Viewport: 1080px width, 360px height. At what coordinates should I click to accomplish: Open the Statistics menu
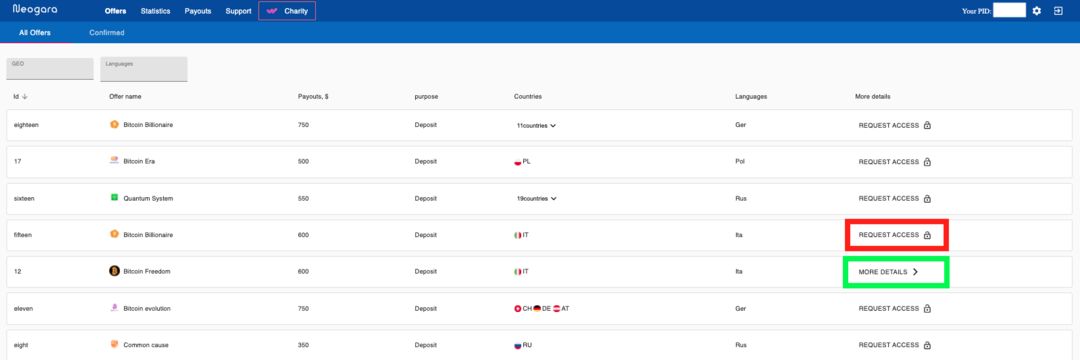click(x=156, y=11)
